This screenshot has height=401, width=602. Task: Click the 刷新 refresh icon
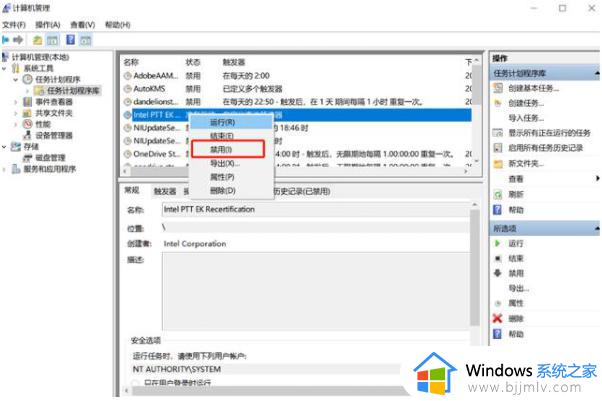click(x=498, y=194)
